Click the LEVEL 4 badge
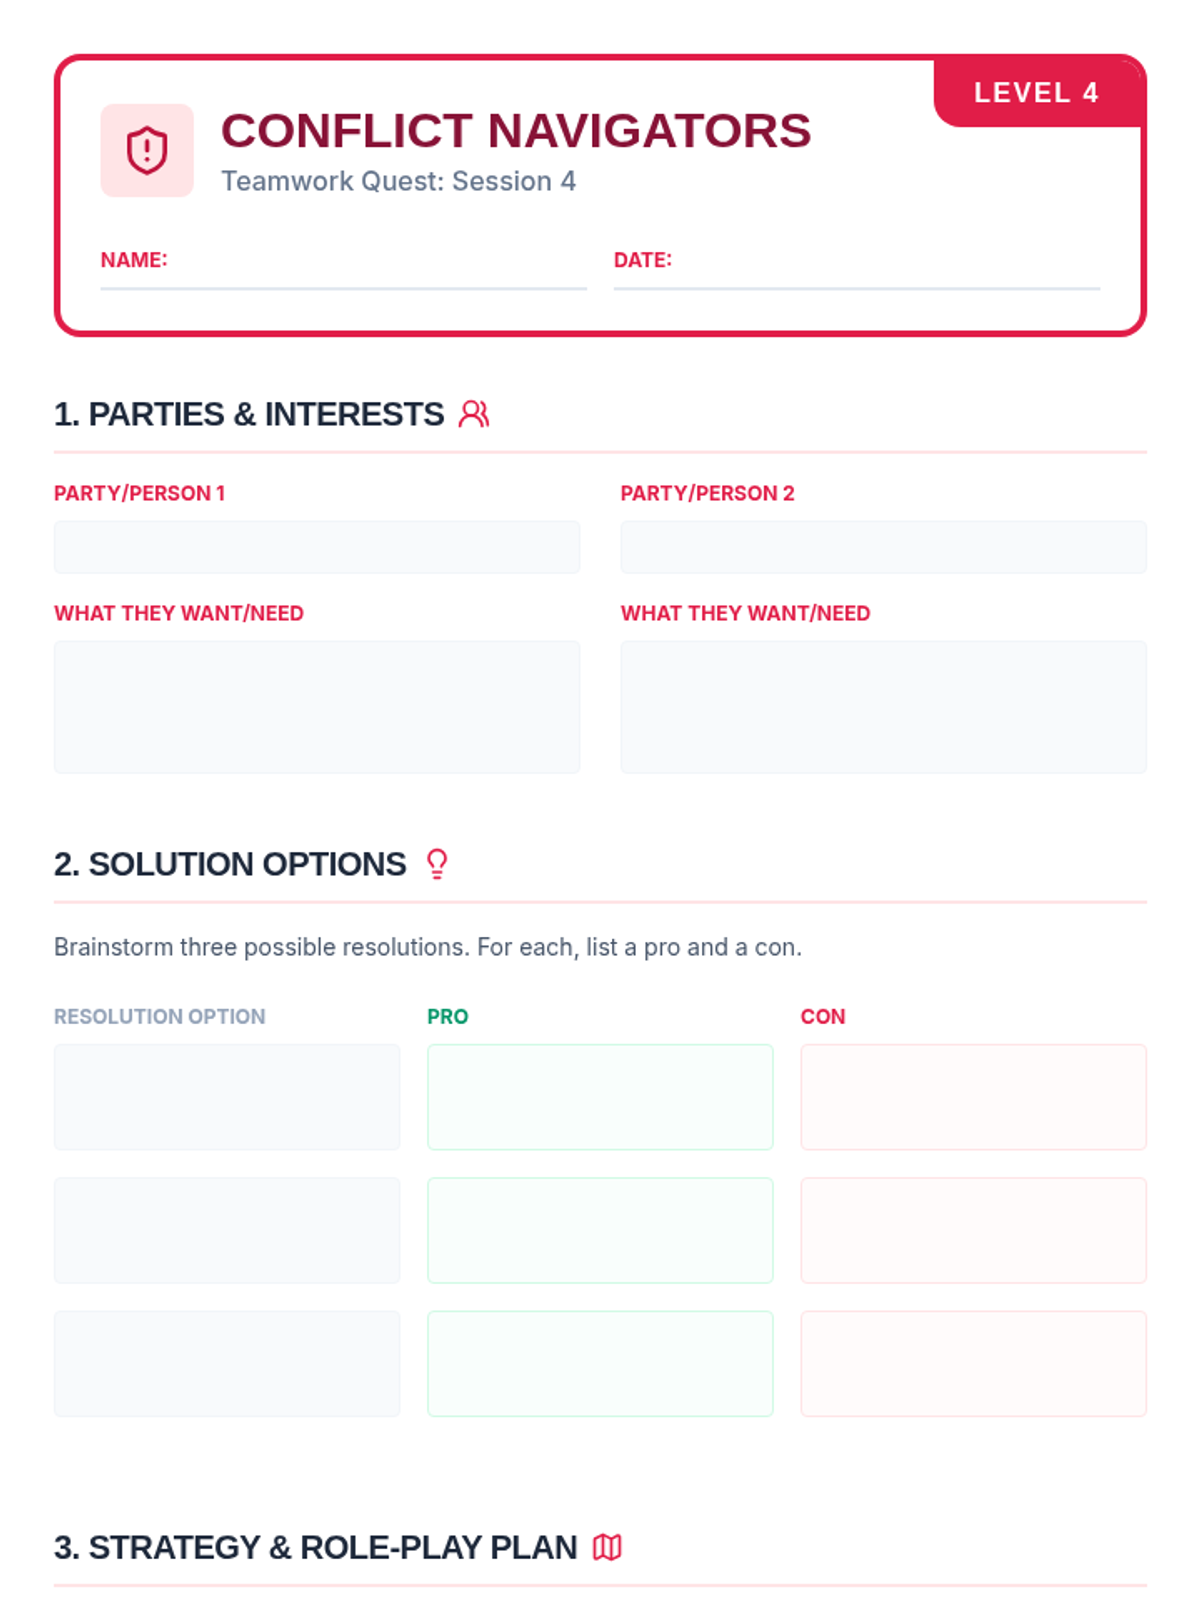1200x1600 pixels. [x=1037, y=93]
